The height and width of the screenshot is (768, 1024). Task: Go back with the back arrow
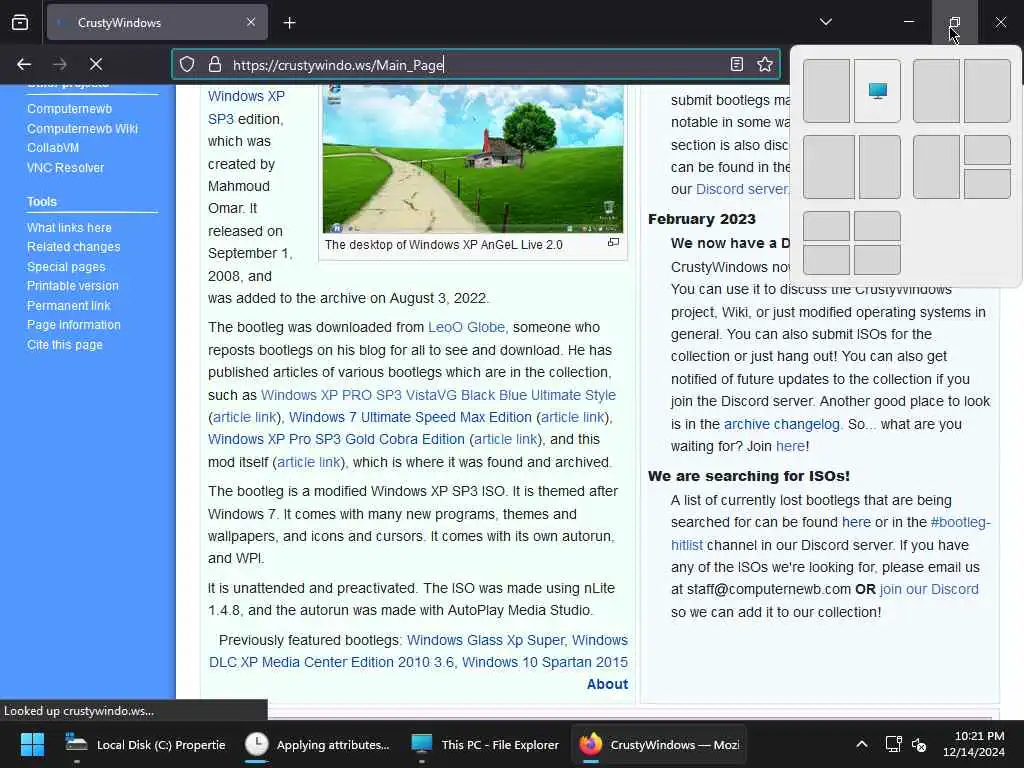point(24,64)
